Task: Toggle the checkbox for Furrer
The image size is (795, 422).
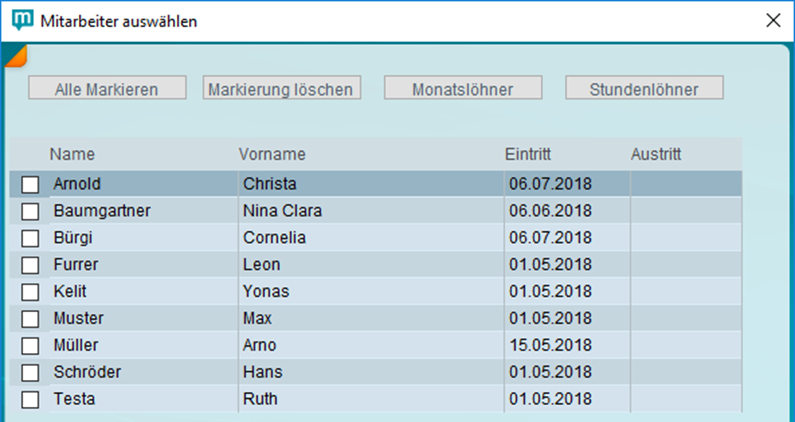Action: [30, 265]
